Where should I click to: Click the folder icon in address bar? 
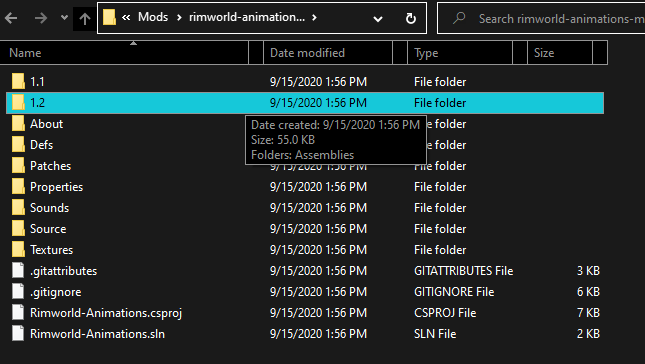click(x=109, y=17)
